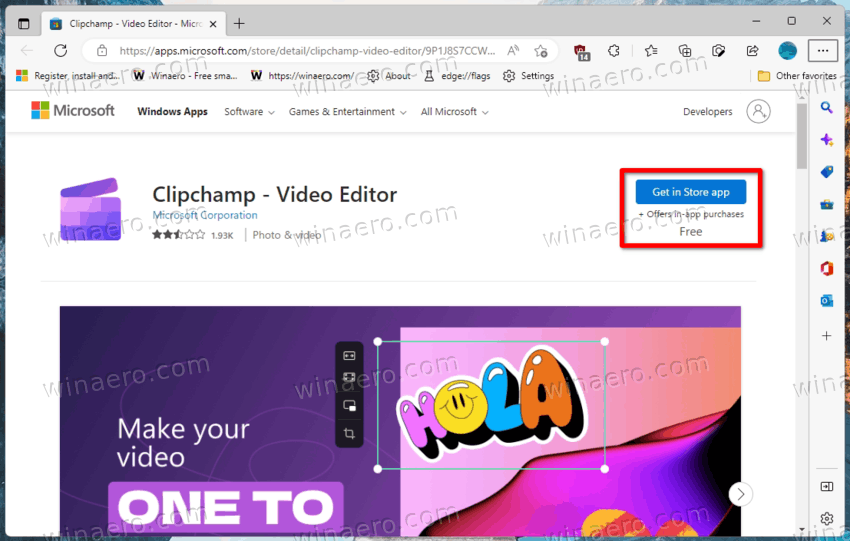This screenshot has height=541, width=850.
Task: Expand the Games & Entertainment menu
Action: click(347, 112)
